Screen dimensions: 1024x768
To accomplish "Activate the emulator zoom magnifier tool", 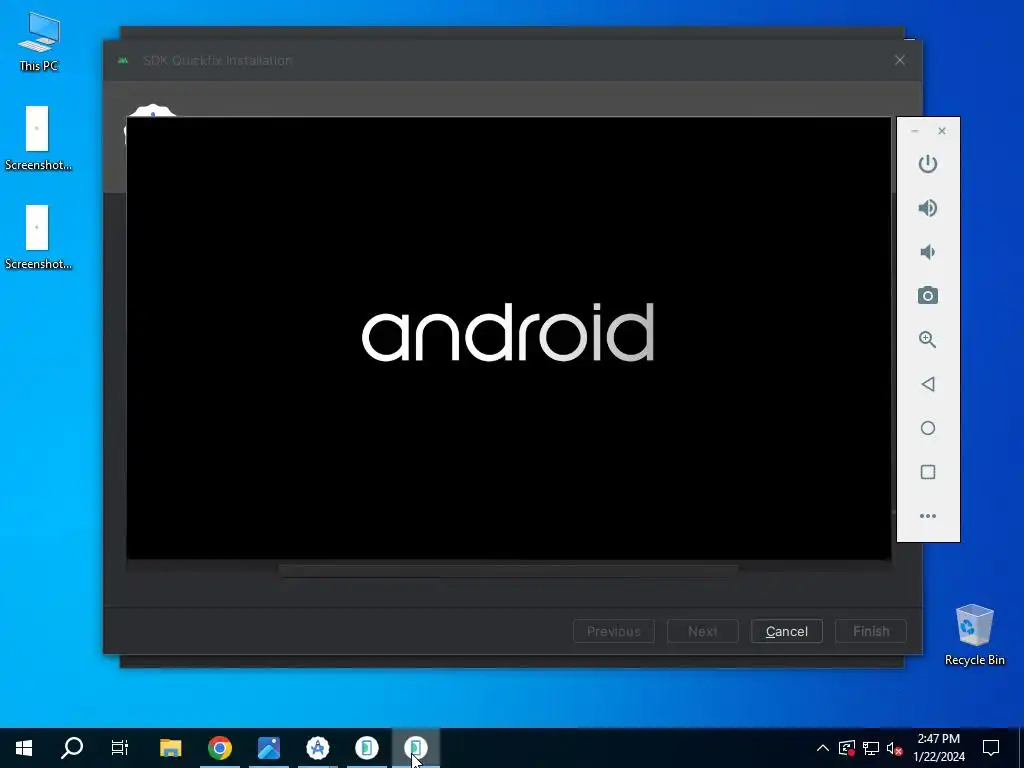I will (x=927, y=340).
